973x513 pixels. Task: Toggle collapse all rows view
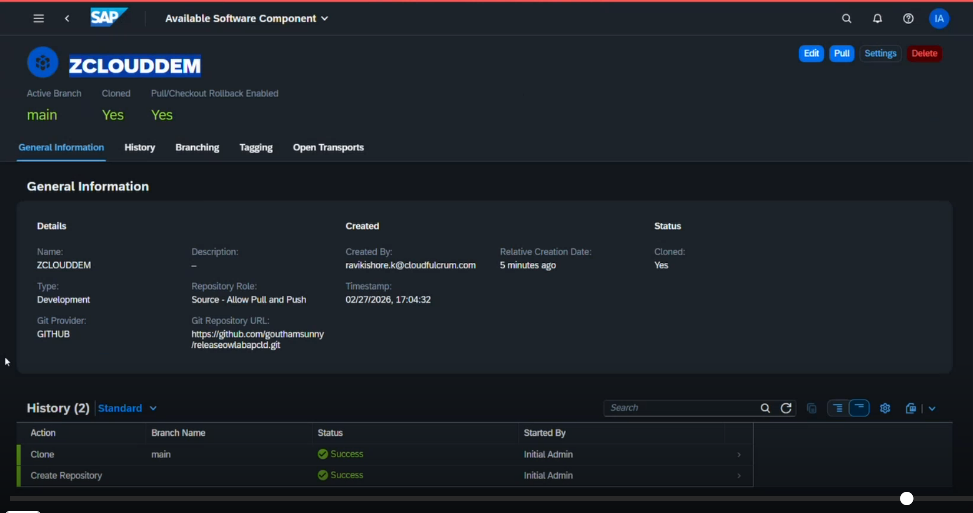(859, 408)
